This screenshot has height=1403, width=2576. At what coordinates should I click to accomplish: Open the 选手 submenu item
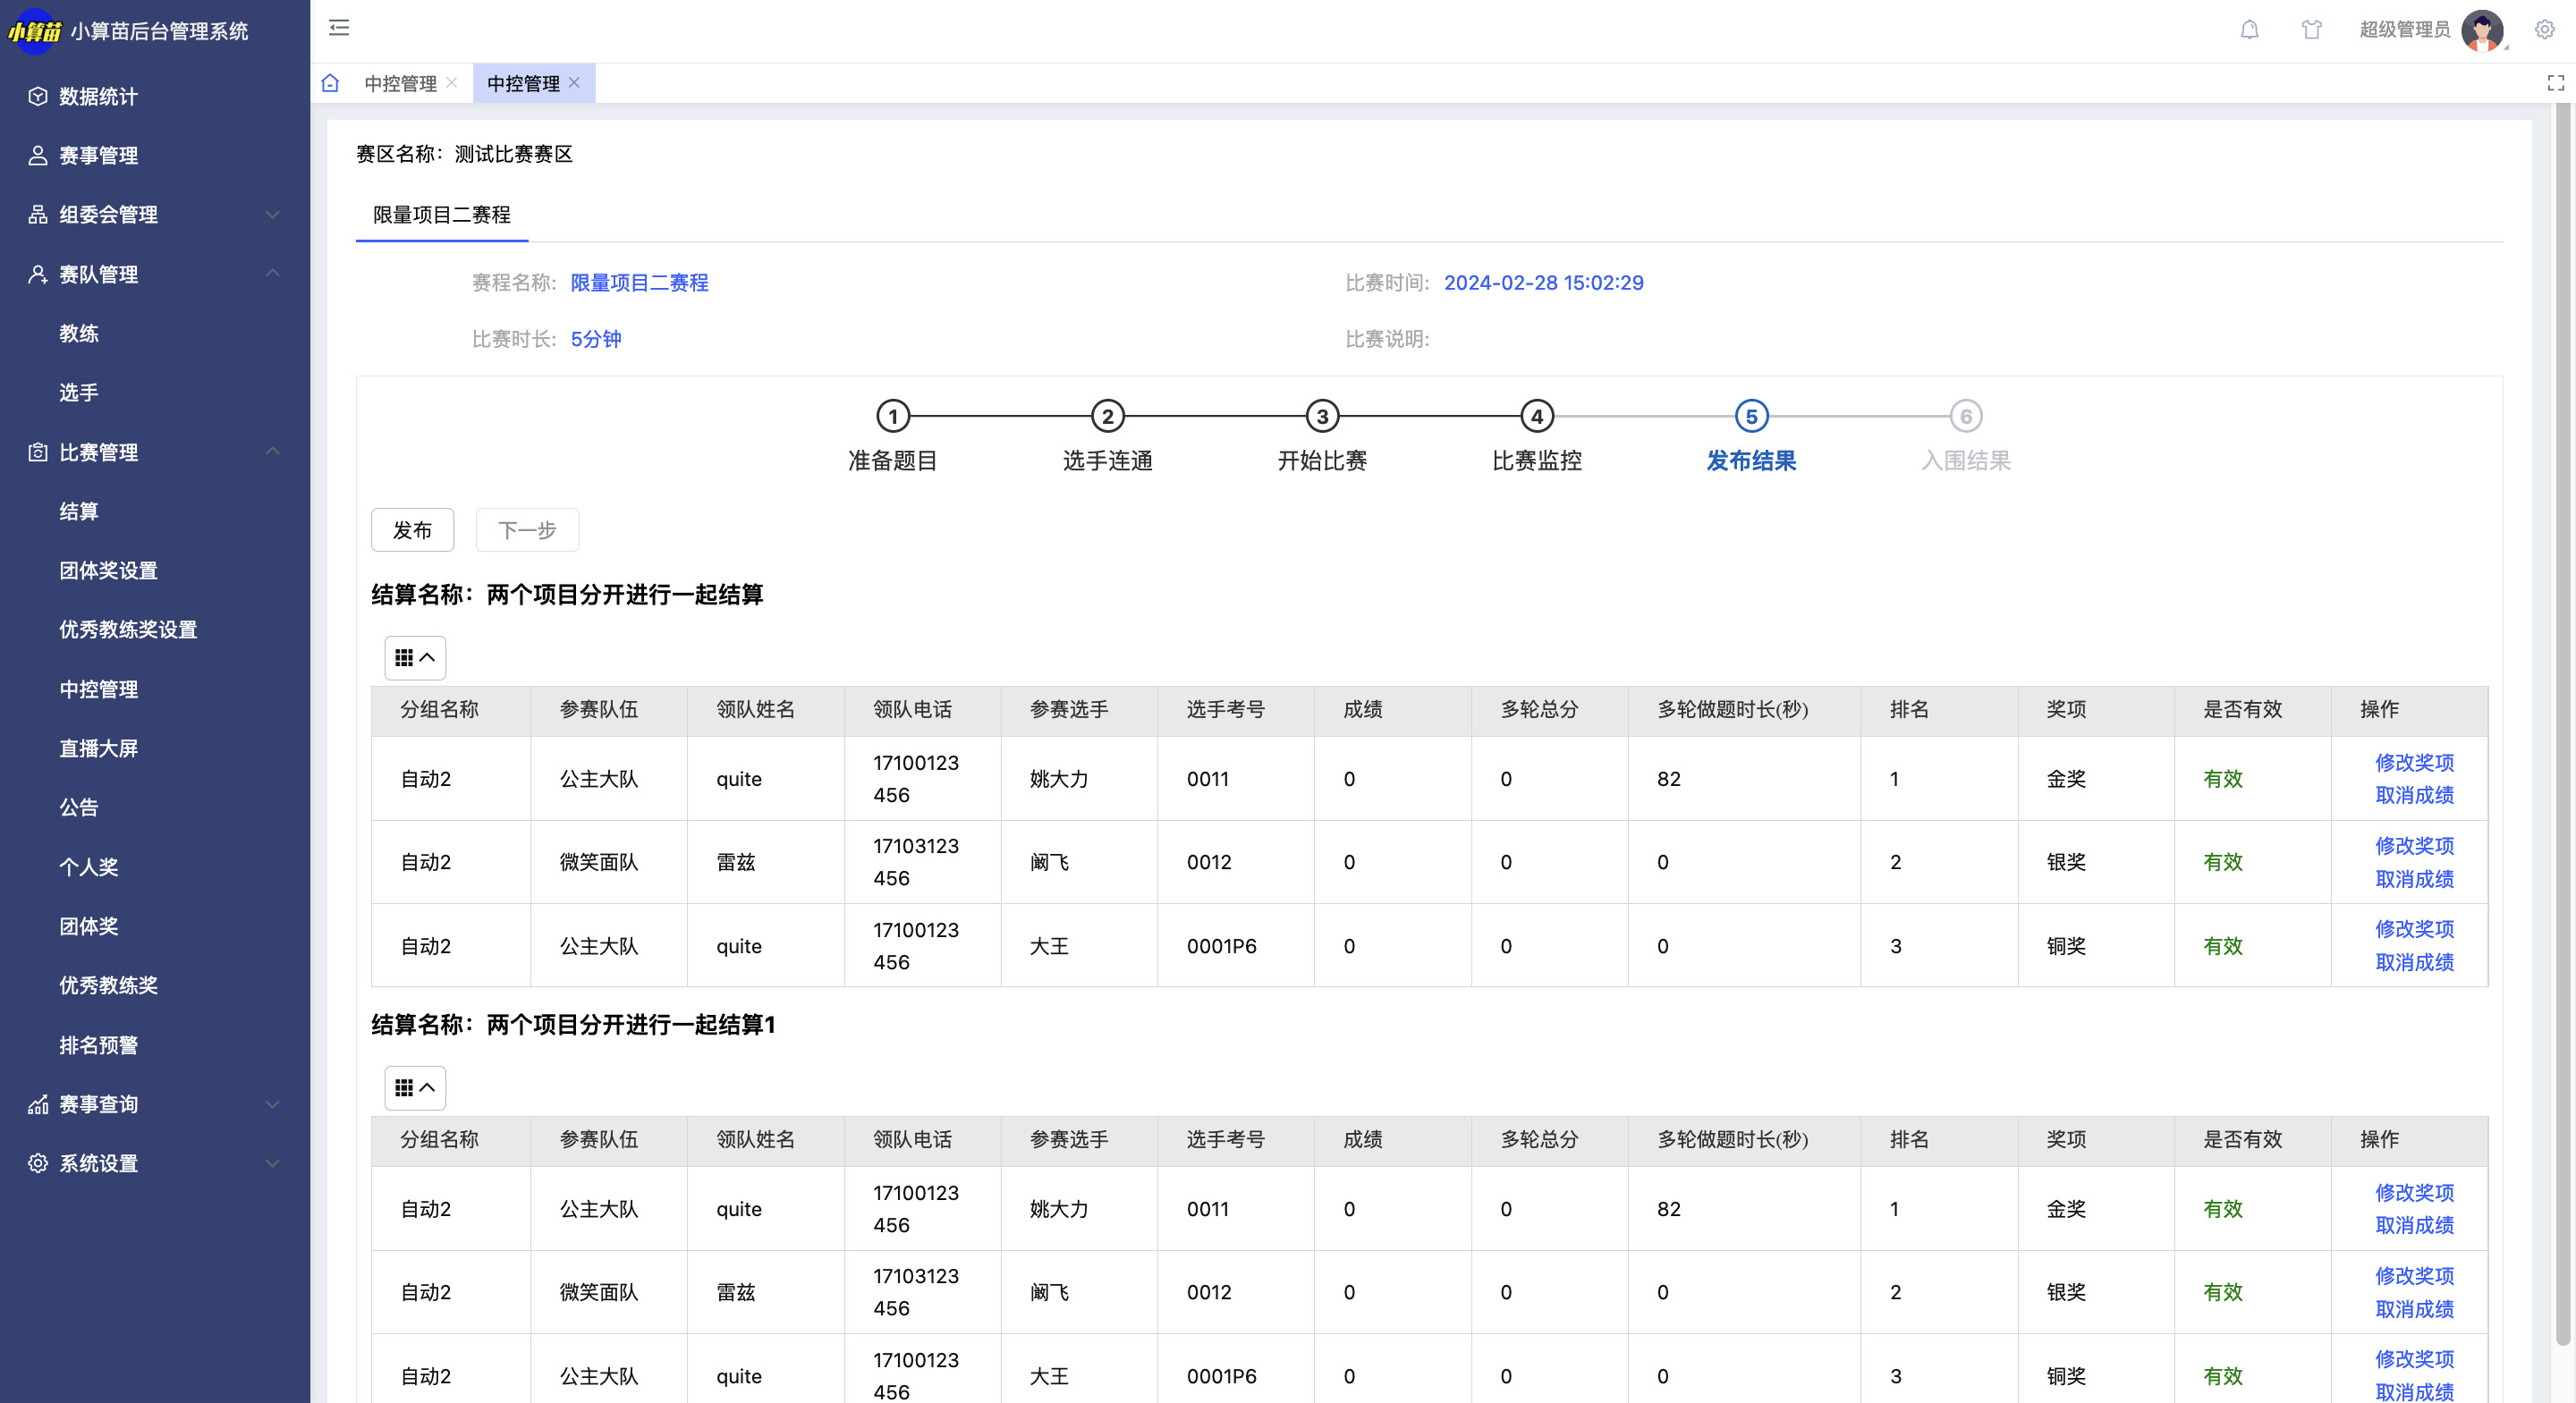click(155, 392)
